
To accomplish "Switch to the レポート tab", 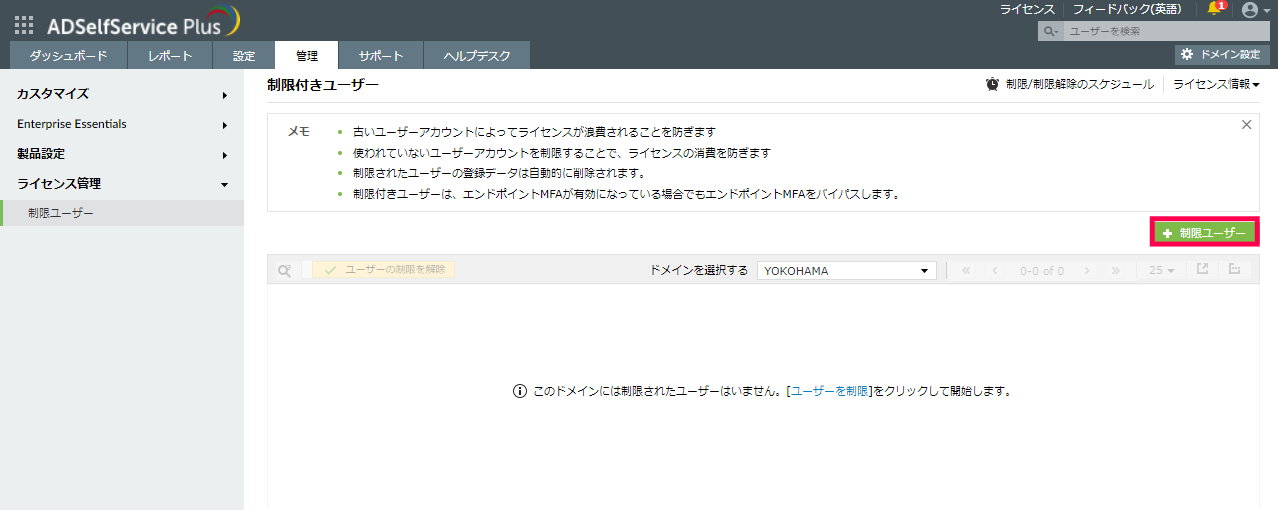I will [x=170, y=56].
